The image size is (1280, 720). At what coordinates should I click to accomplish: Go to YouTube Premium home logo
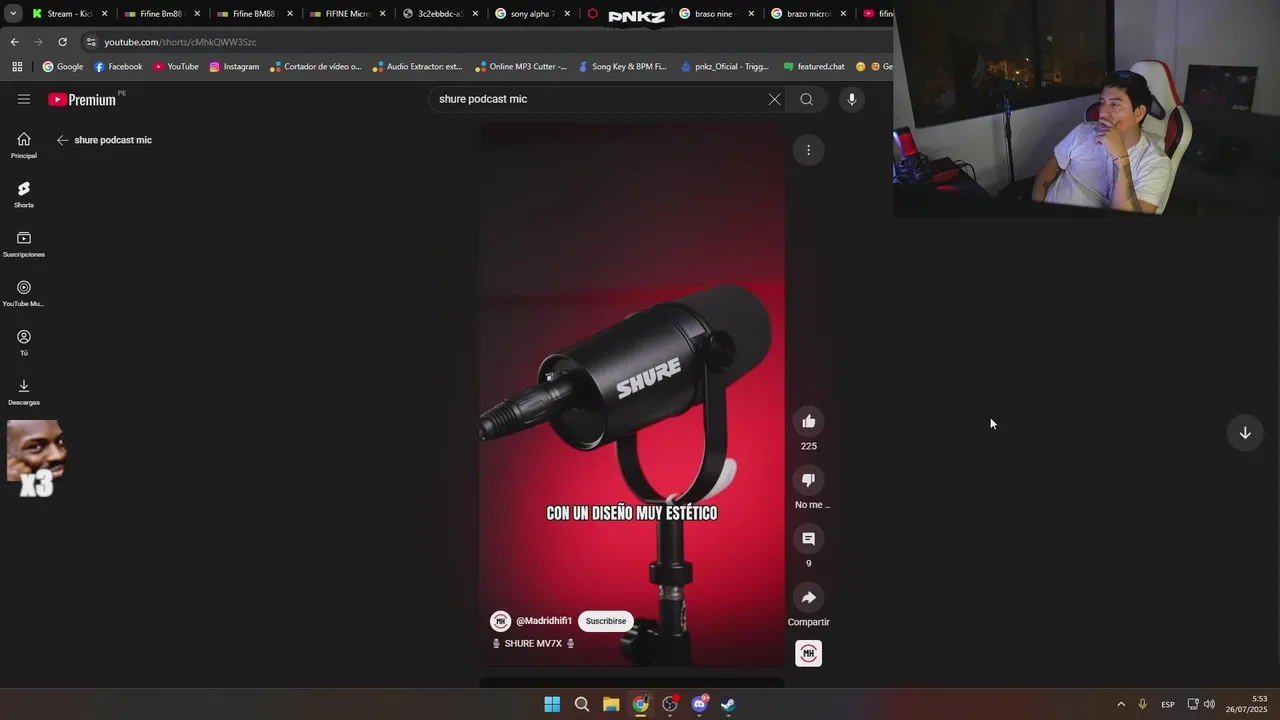coord(82,100)
